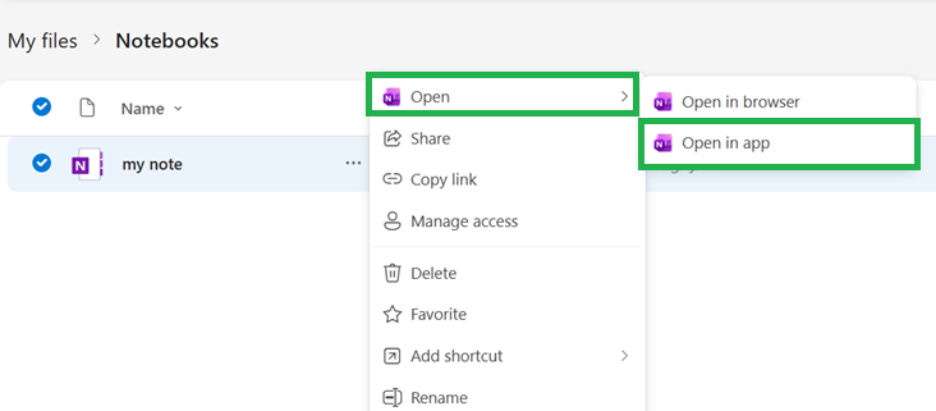Click the Manage access person icon

point(392,221)
